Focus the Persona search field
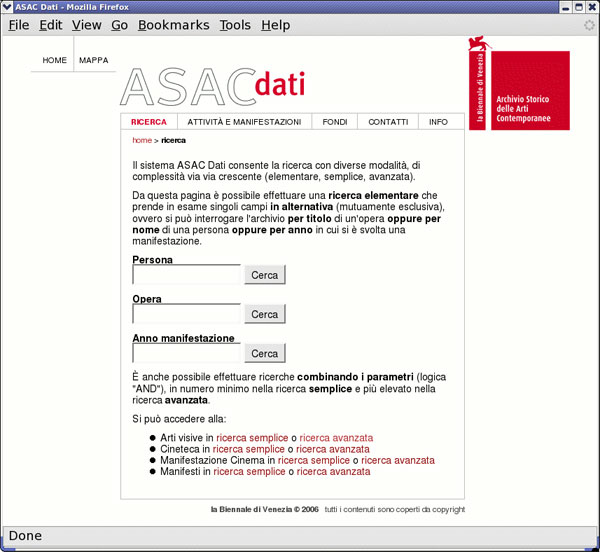This screenshot has width=600, height=552. (186, 275)
